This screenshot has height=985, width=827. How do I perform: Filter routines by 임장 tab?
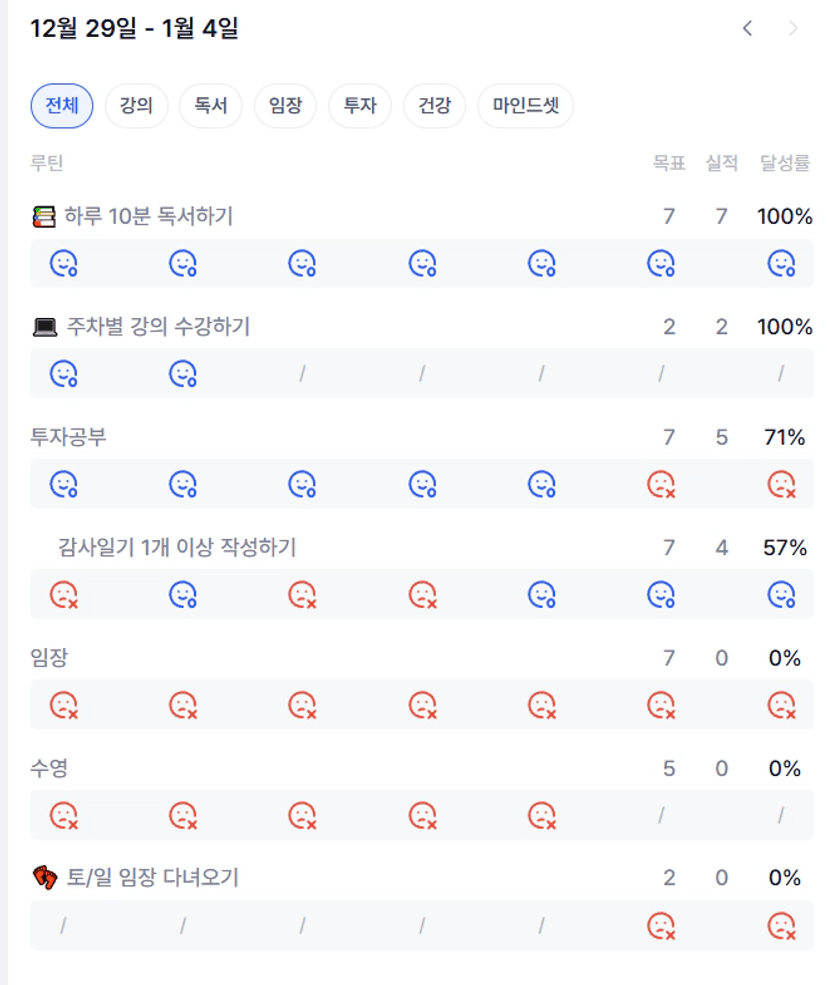(x=285, y=106)
